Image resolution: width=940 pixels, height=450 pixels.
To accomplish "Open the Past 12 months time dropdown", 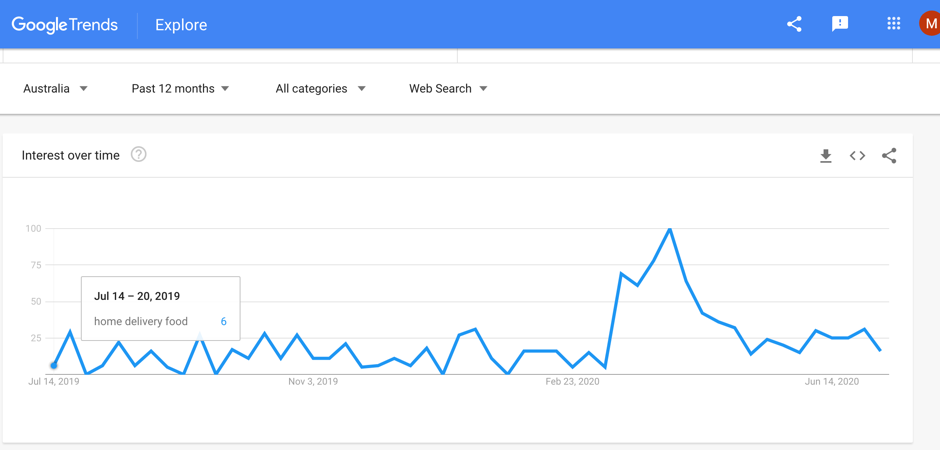I will (180, 89).
